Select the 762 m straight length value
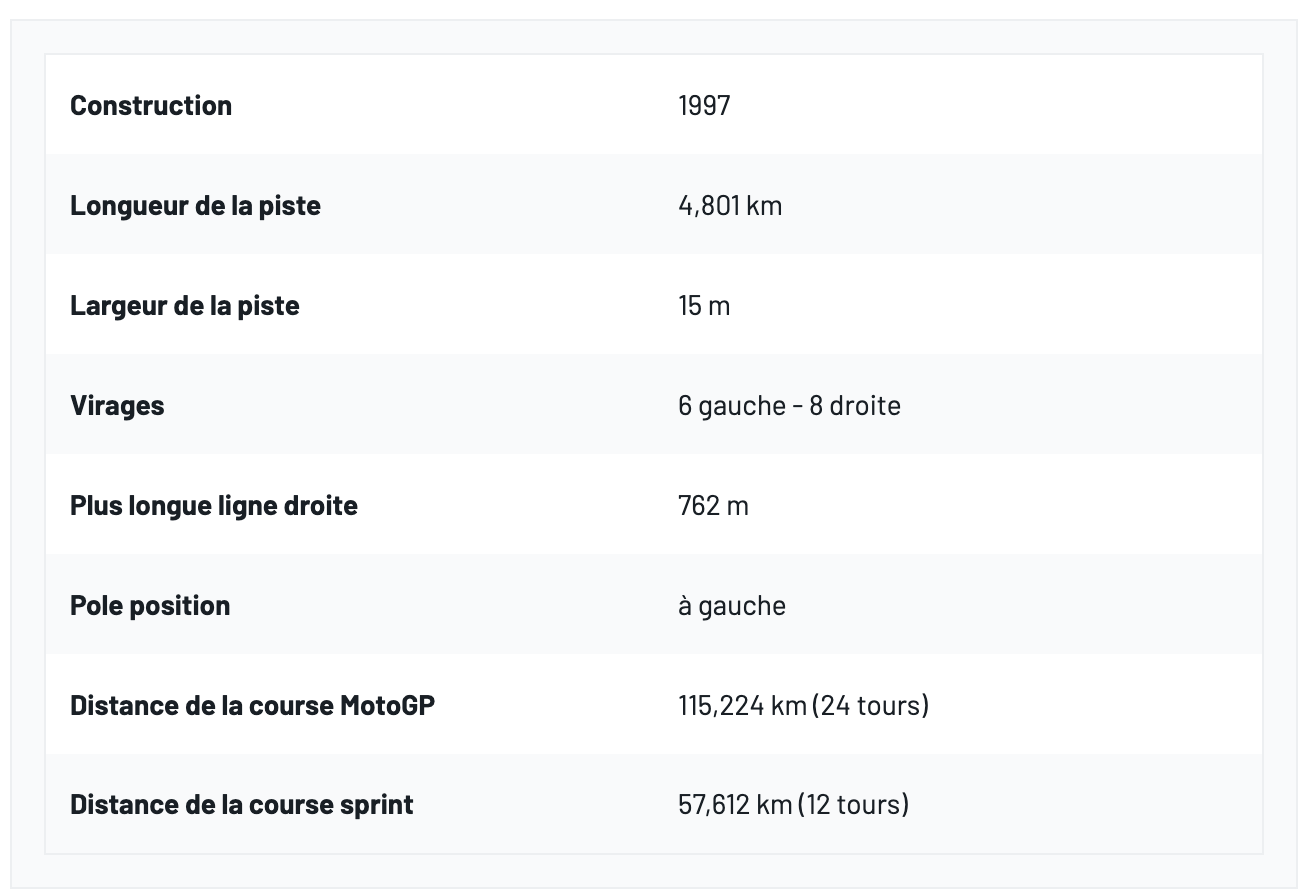This screenshot has width=1306, height=894. [x=713, y=505]
